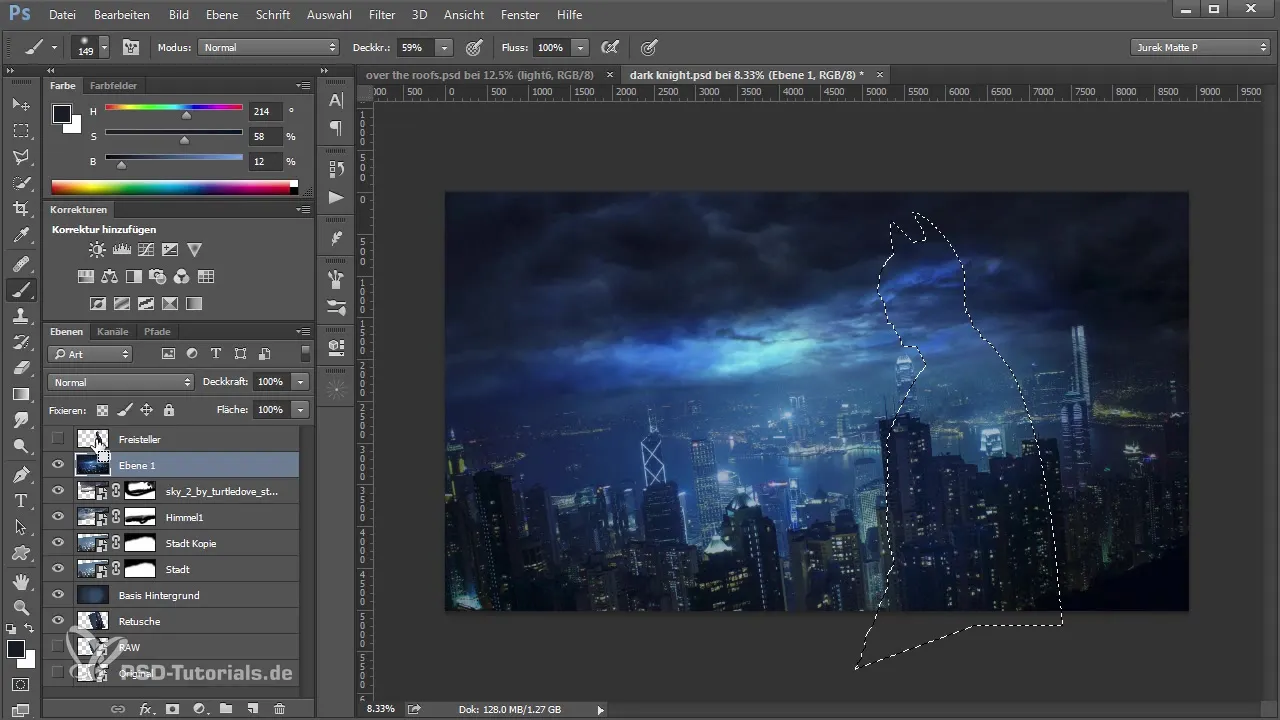This screenshot has height=720, width=1280.
Task: Hide the Retusche layer
Action: tap(58, 621)
